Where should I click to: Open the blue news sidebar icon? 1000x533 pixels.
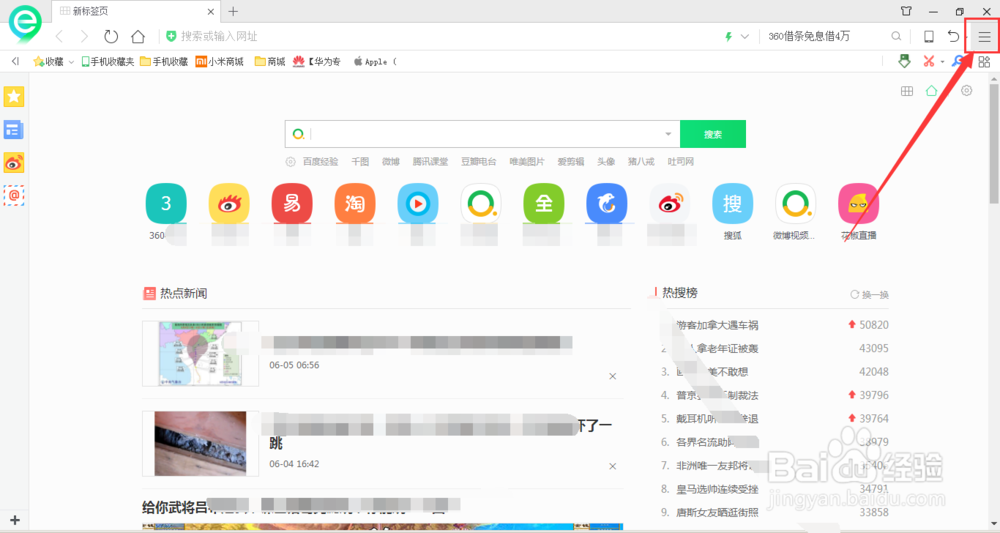13,130
